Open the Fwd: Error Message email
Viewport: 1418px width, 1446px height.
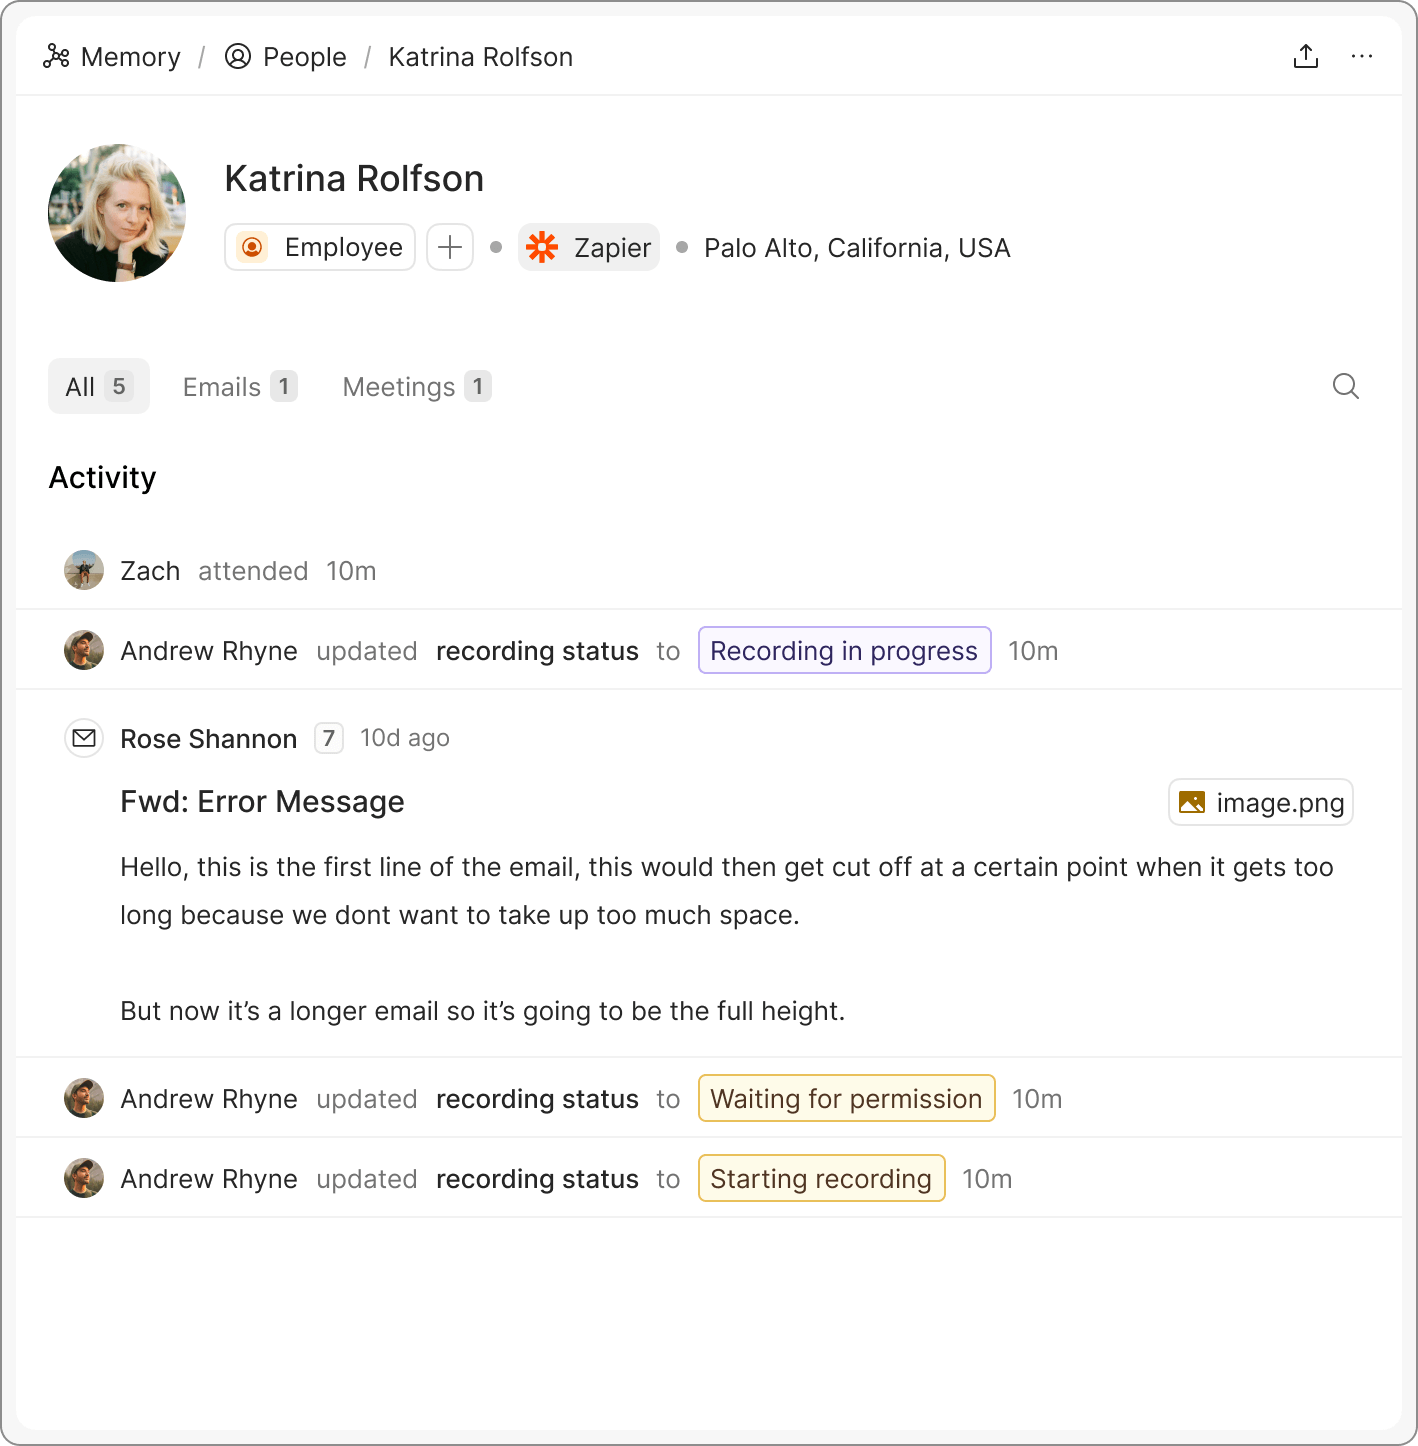262,802
